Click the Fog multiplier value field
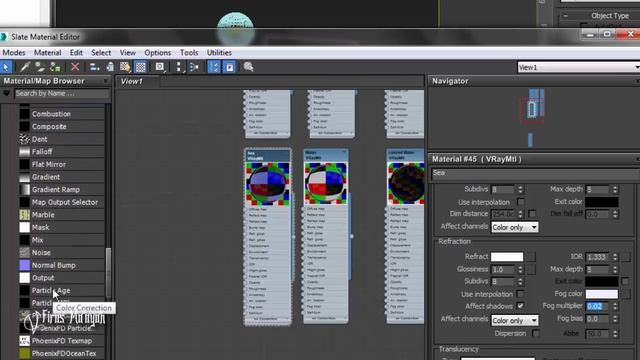This screenshot has width=640, height=360. pos(598,306)
